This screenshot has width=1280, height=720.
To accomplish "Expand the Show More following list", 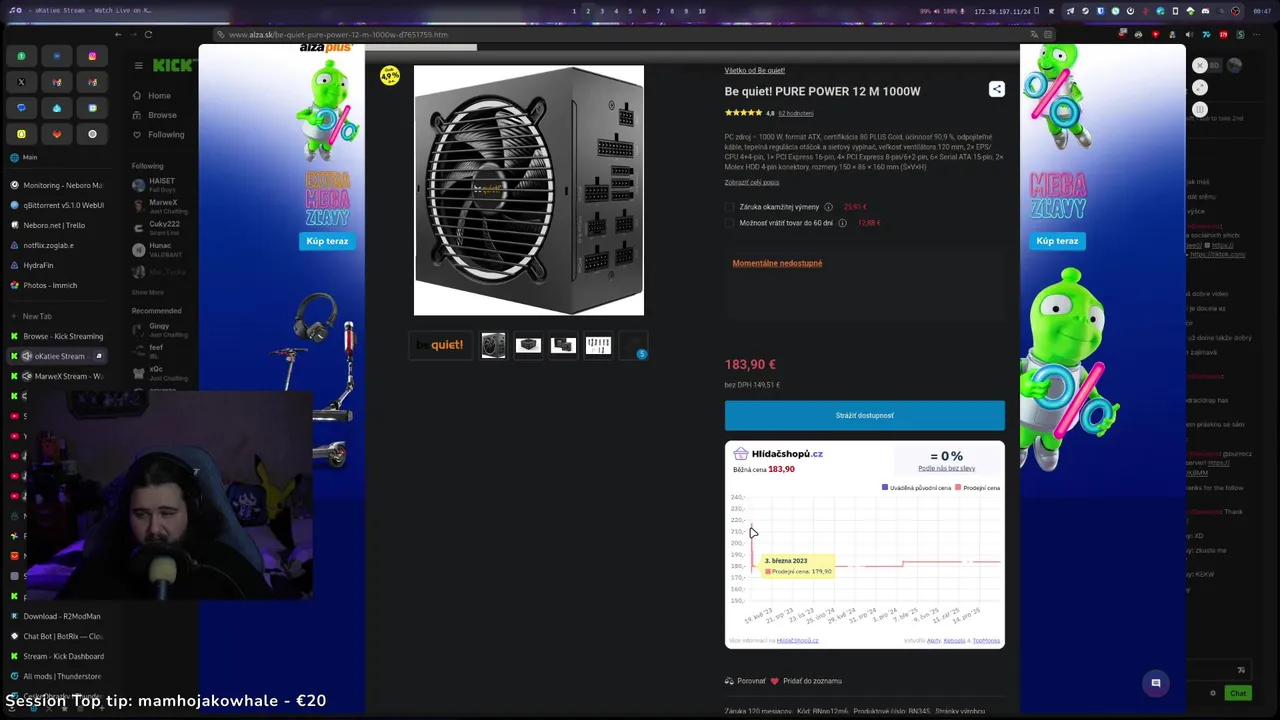I will click(148, 292).
